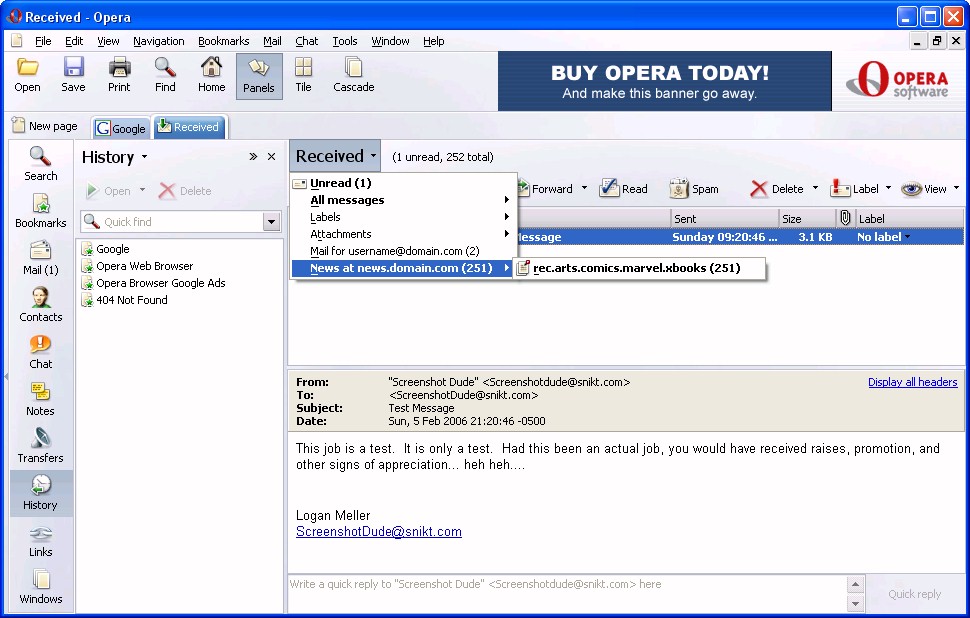Viewport: 970px width, 618px height.
Task: Open the Chat panel icon
Action: click(x=40, y=352)
